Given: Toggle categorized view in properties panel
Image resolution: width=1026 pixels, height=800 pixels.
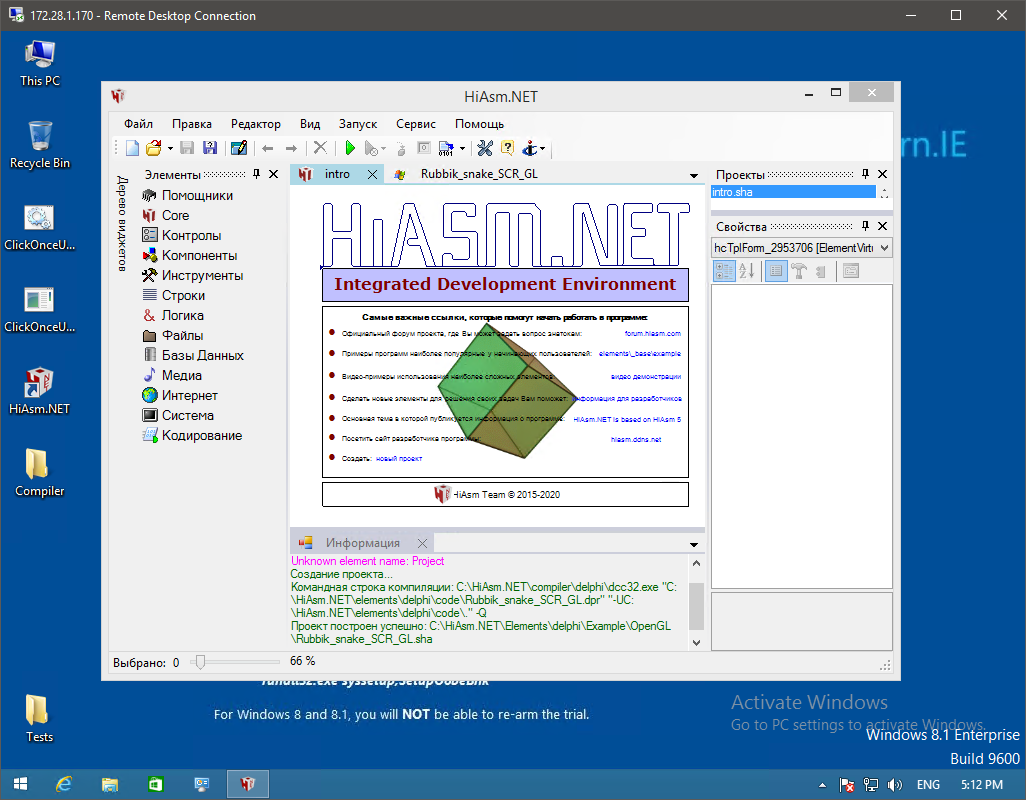Looking at the screenshot, I should click(x=723, y=270).
